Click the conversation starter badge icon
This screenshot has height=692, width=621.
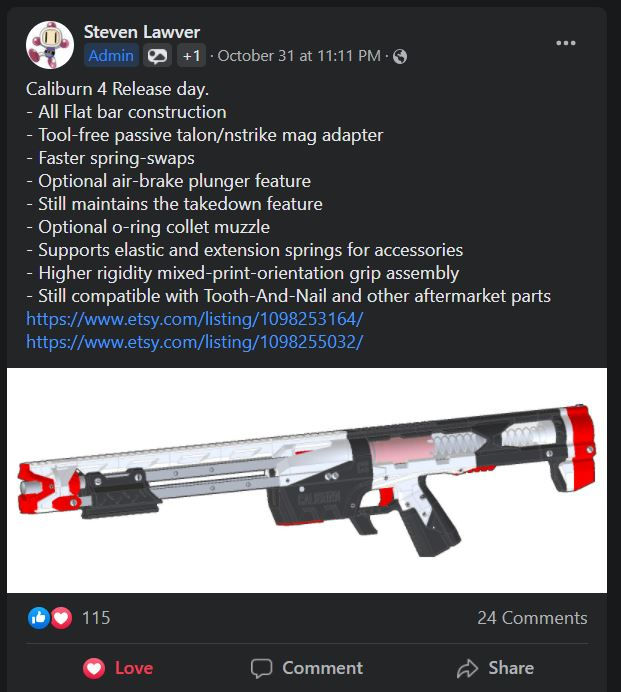tap(157, 56)
